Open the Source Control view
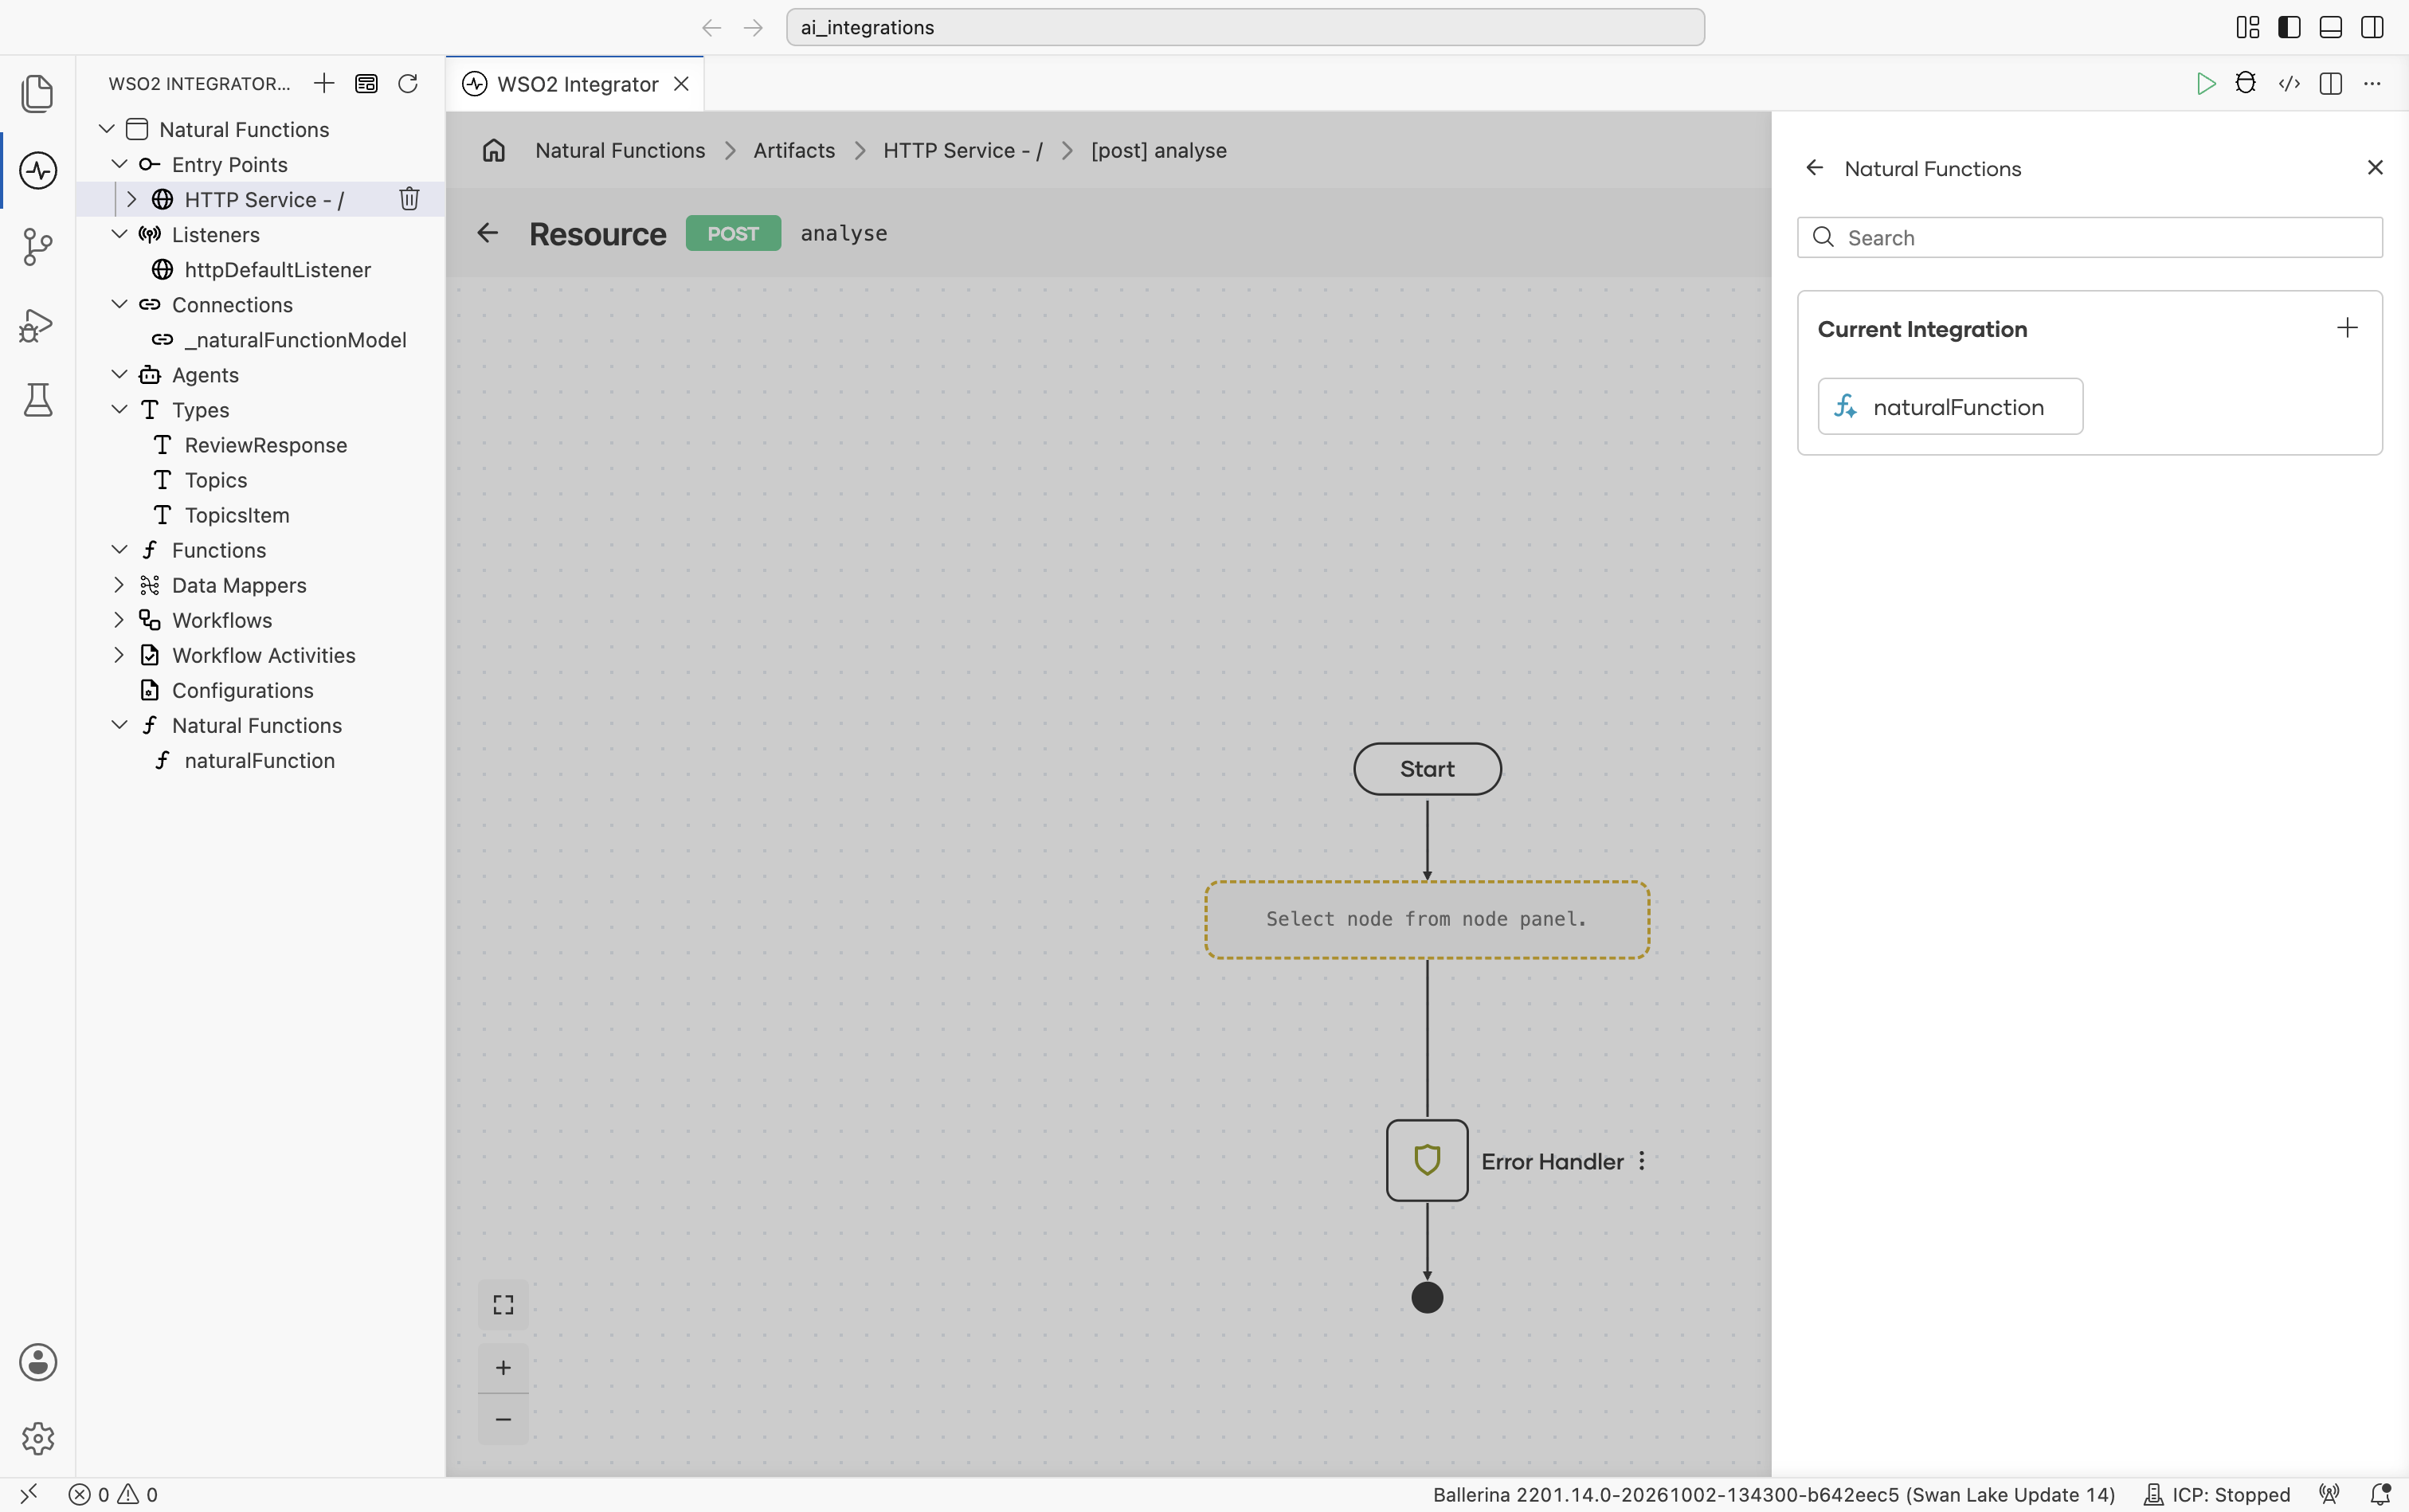 [x=38, y=246]
